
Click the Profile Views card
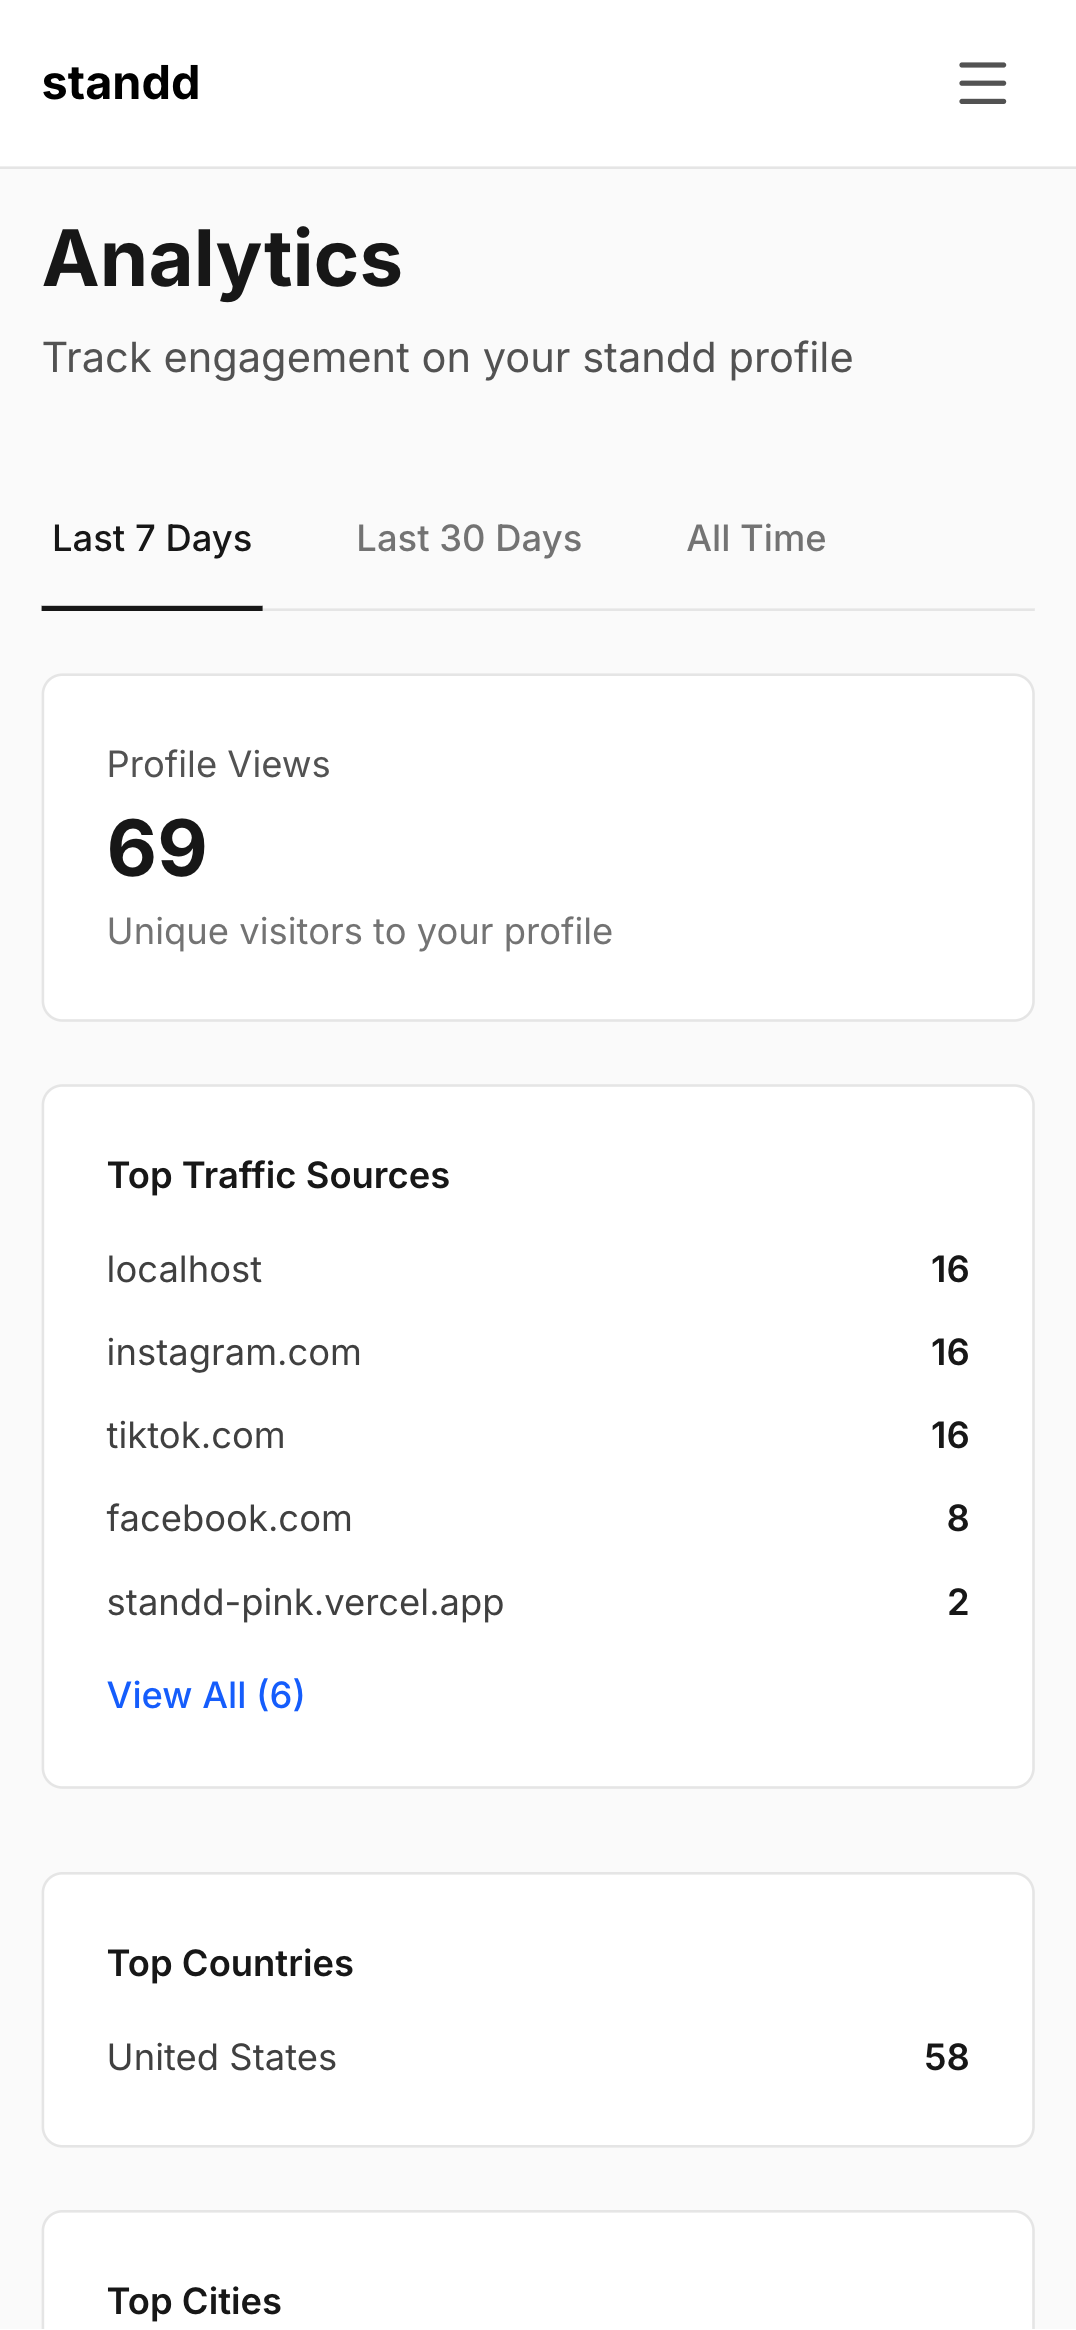click(x=538, y=845)
